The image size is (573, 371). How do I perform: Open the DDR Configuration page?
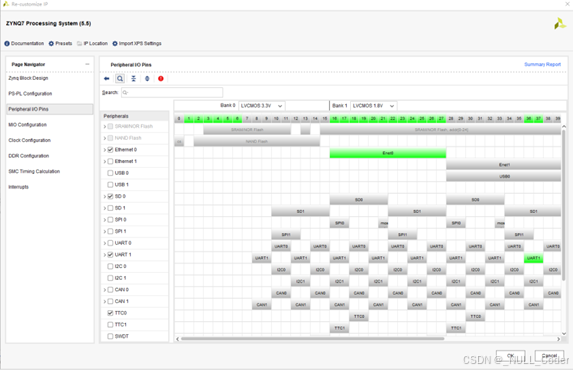pyautogui.click(x=29, y=156)
